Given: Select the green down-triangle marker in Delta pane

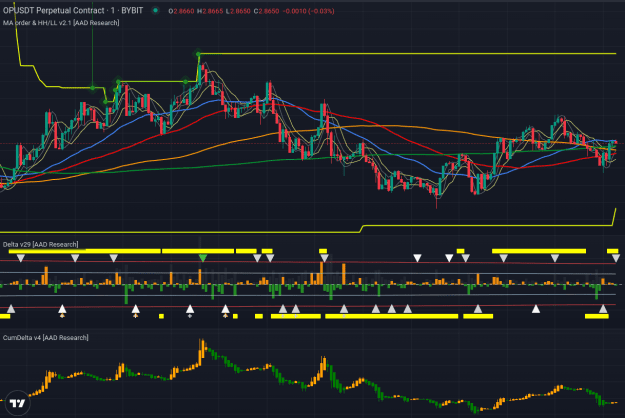Looking at the screenshot, I should click(203, 258).
